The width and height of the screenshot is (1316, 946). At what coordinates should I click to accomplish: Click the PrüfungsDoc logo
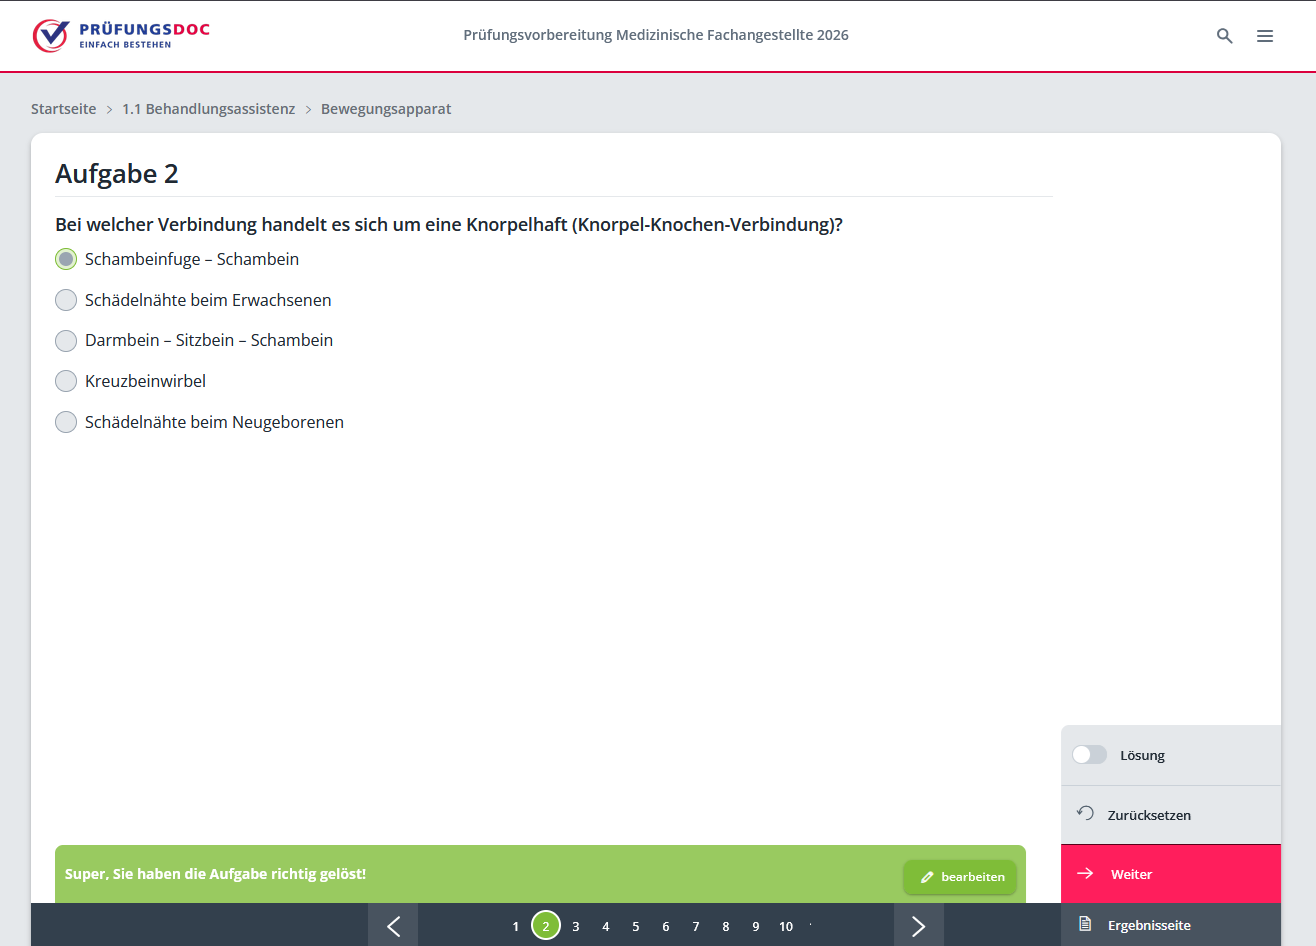(x=121, y=35)
